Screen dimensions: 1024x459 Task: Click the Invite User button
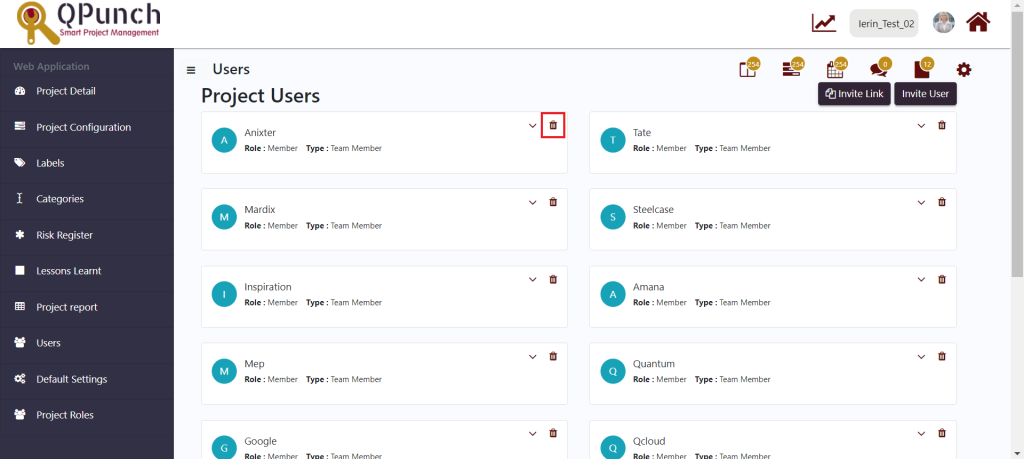point(925,93)
